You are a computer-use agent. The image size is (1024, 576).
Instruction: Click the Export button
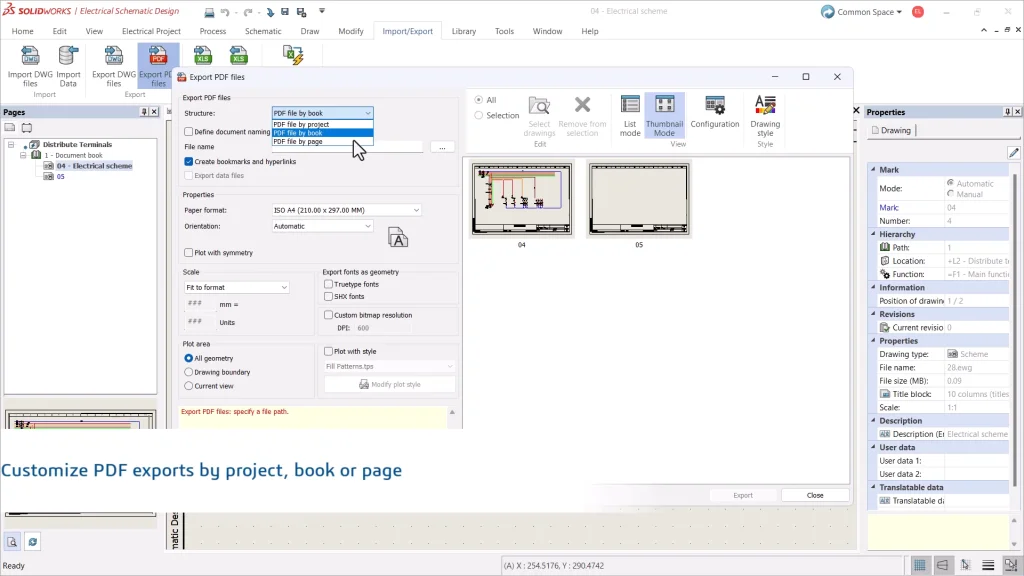742,494
